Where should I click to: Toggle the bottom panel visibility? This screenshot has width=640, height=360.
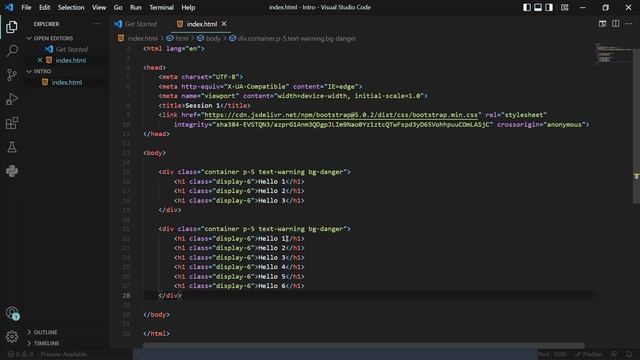point(538,7)
